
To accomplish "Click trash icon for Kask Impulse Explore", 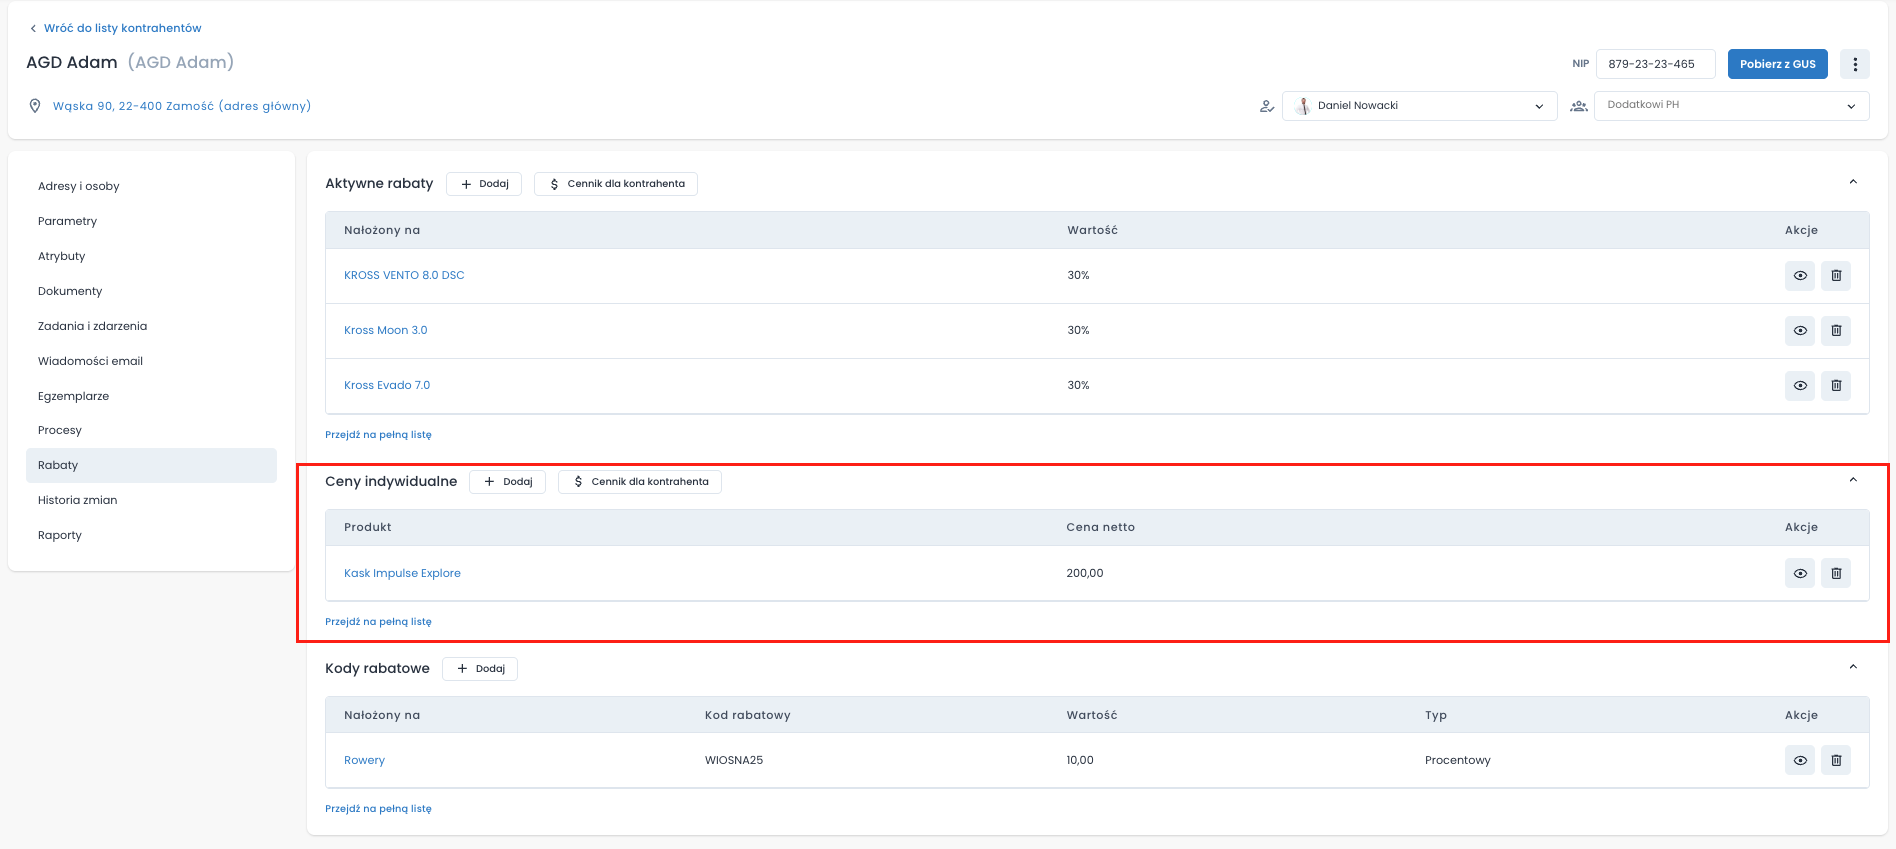I will 1835,574.
